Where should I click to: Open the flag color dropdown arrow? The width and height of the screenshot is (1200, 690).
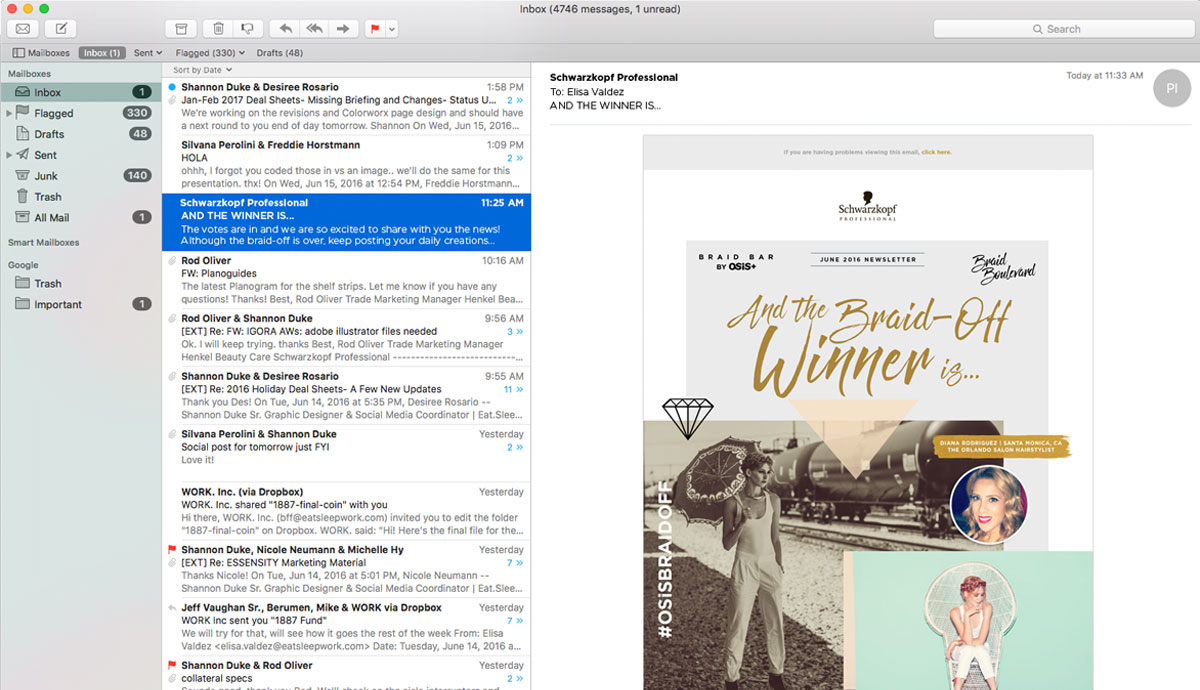tap(392, 29)
